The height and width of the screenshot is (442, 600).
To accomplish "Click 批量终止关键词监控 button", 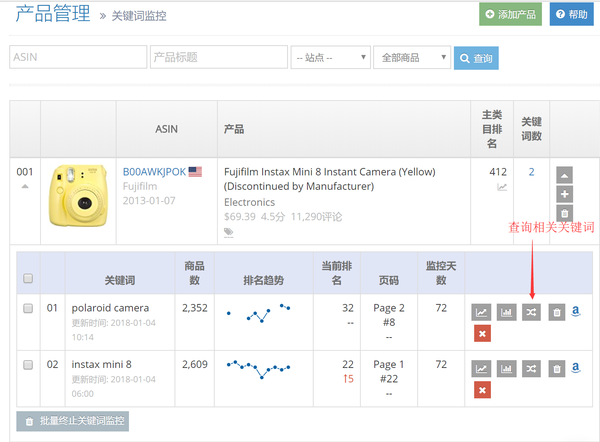I will (73, 421).
